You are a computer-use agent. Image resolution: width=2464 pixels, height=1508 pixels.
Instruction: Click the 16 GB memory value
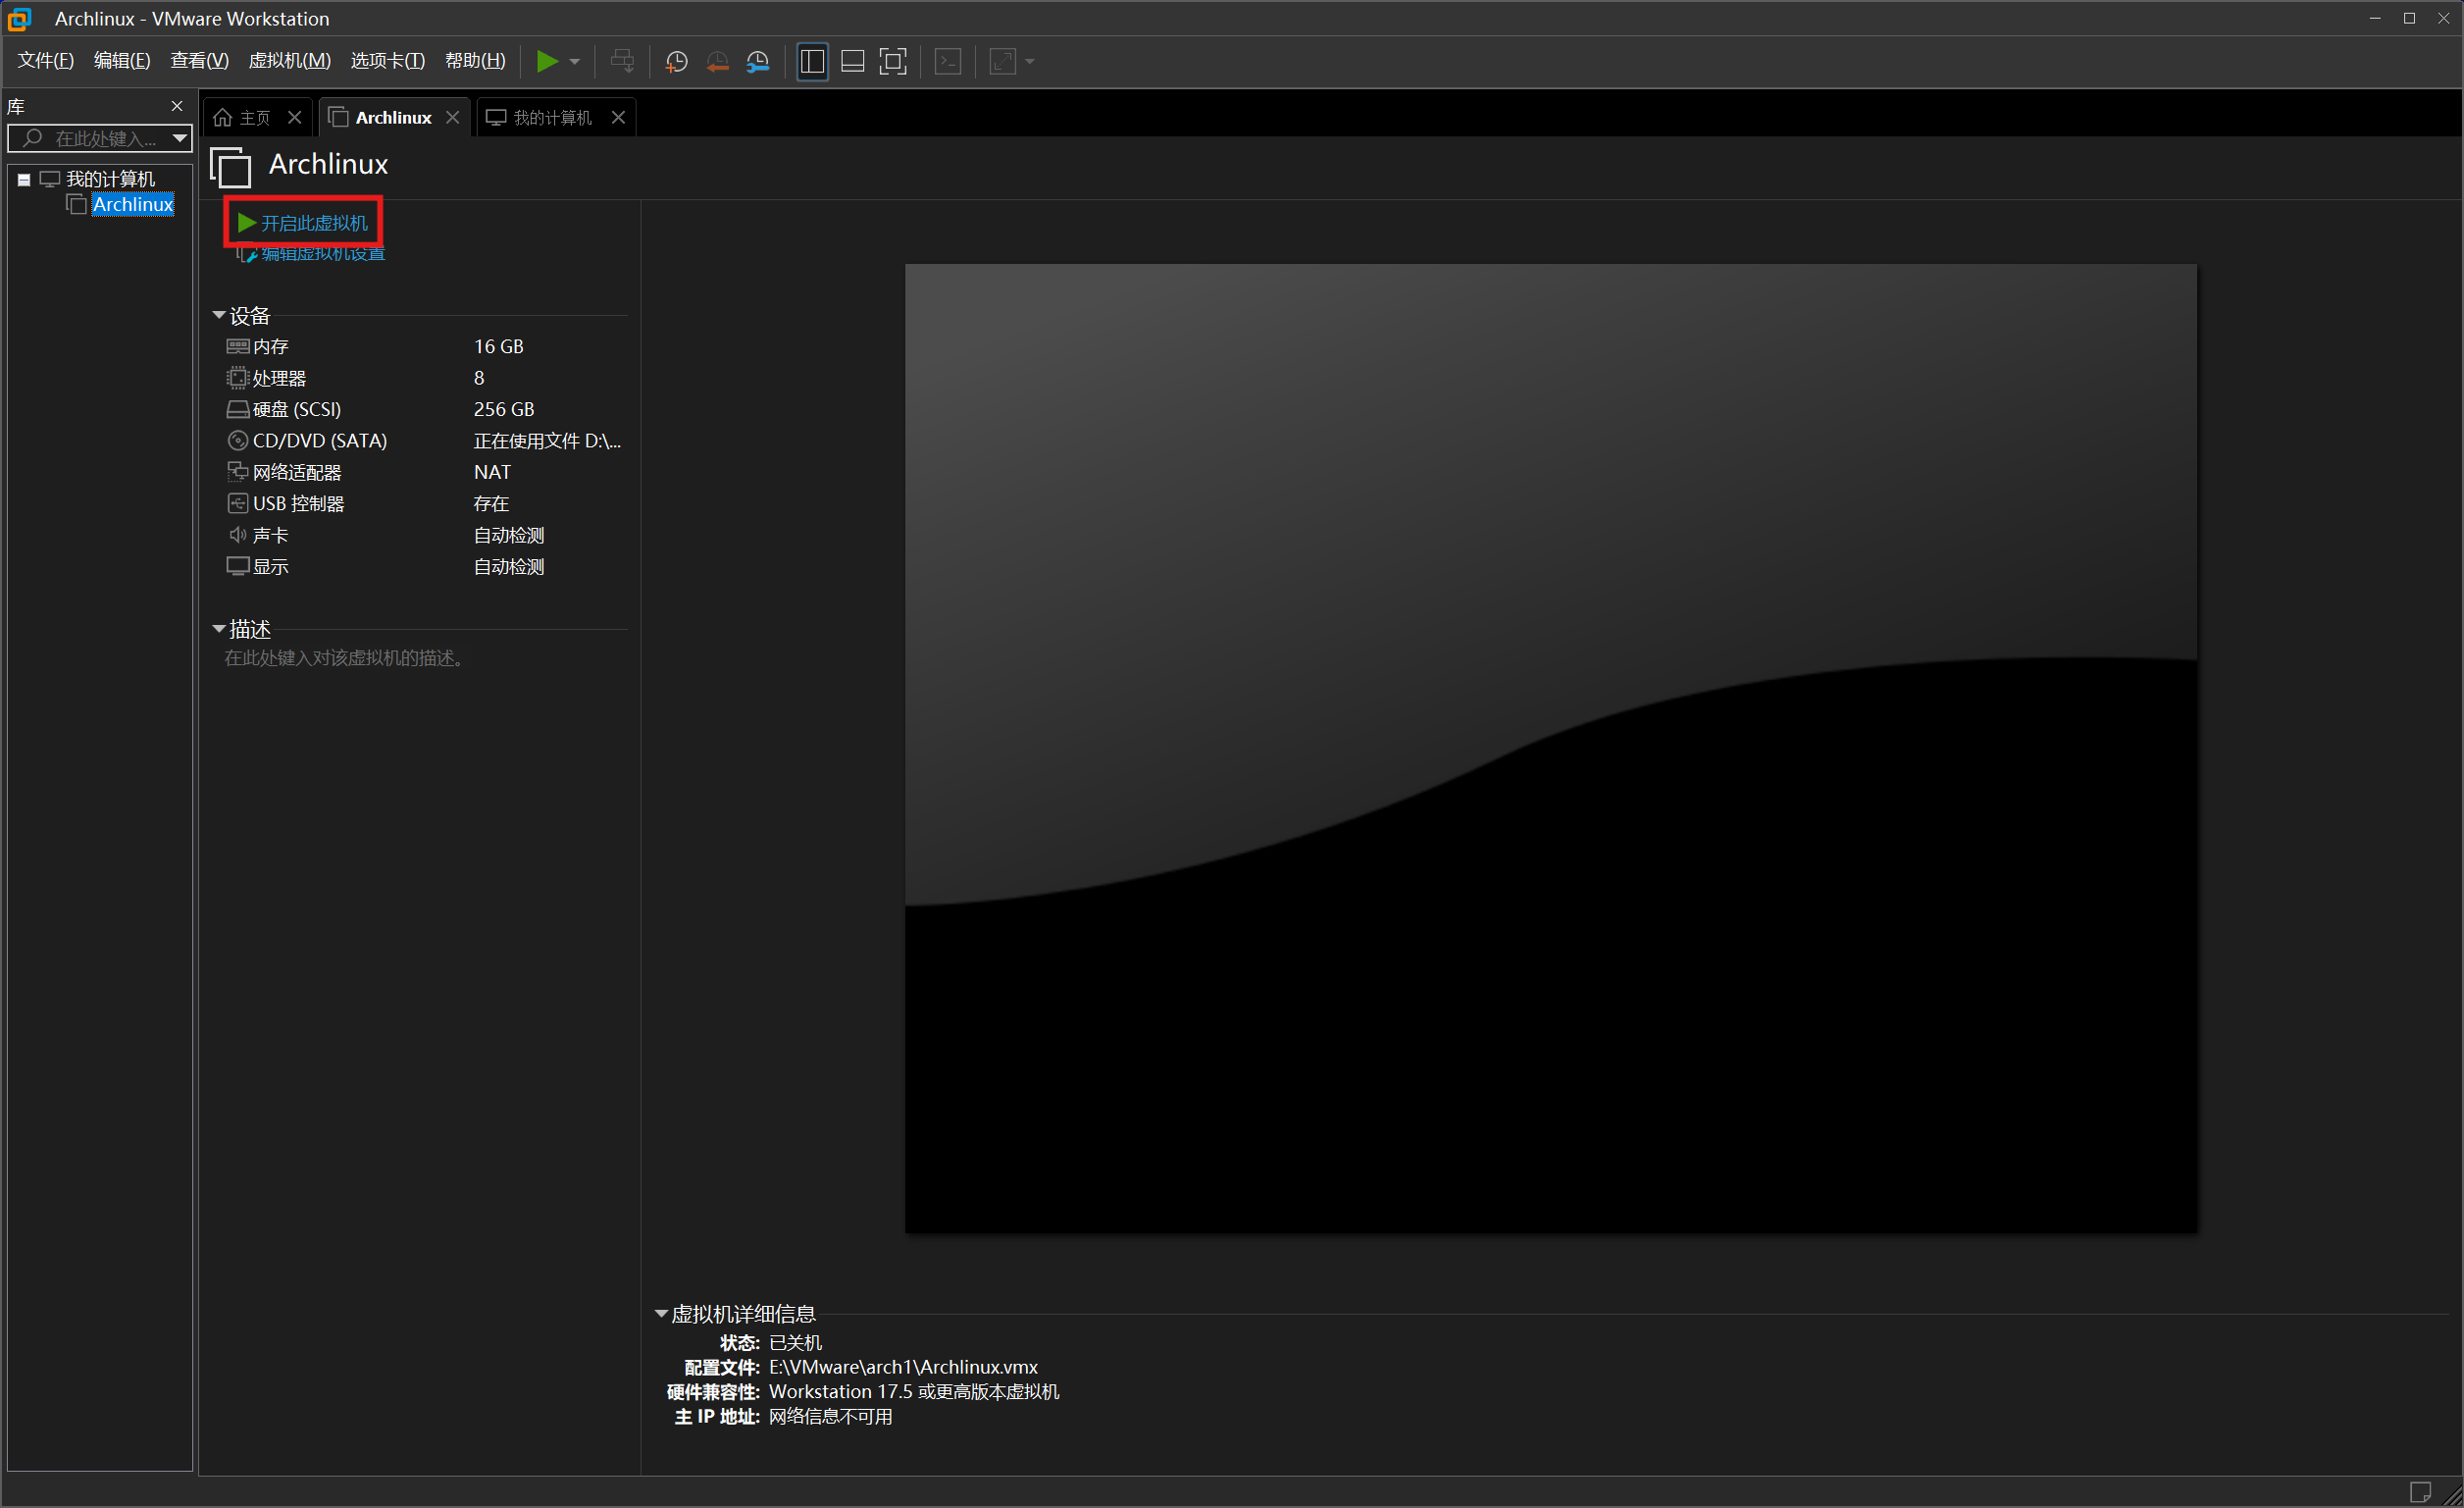(499, 346)
